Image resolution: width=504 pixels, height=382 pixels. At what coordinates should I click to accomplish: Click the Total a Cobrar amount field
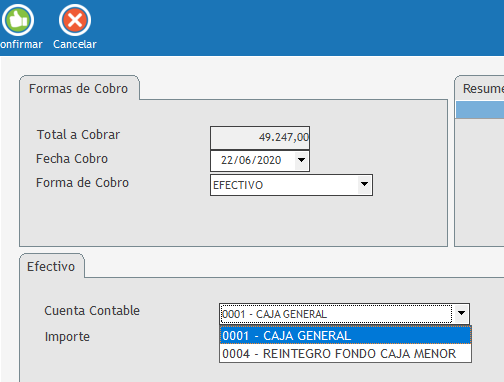[260, 137]
